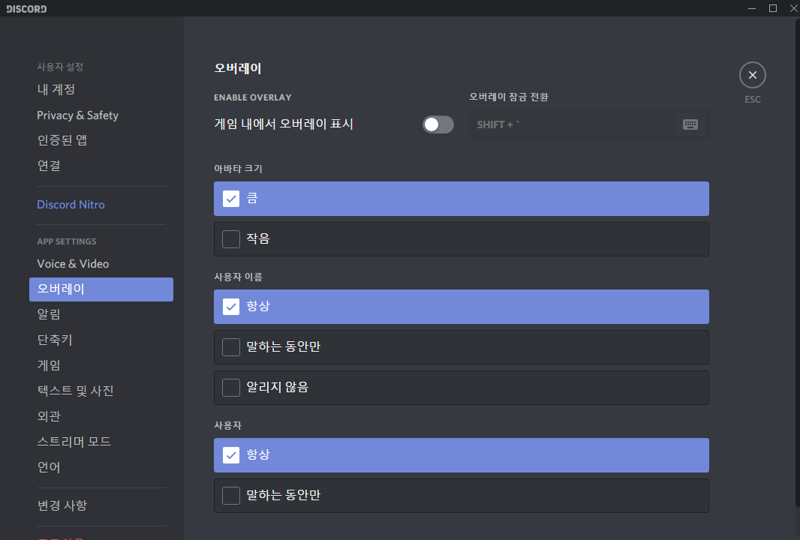Click the keyboard icon in keybind field
This screenshot has width=800, height=540.
[690, 125]
